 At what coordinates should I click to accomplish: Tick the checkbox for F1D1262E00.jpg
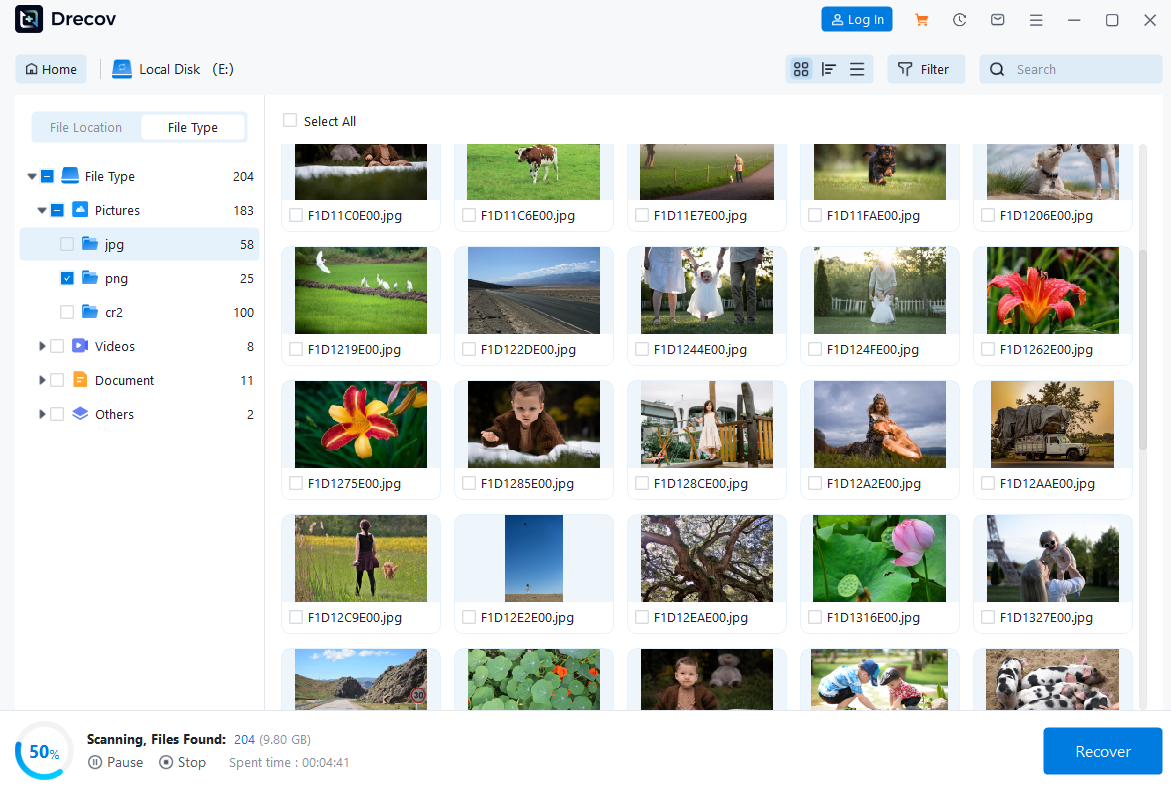[988, 349]
